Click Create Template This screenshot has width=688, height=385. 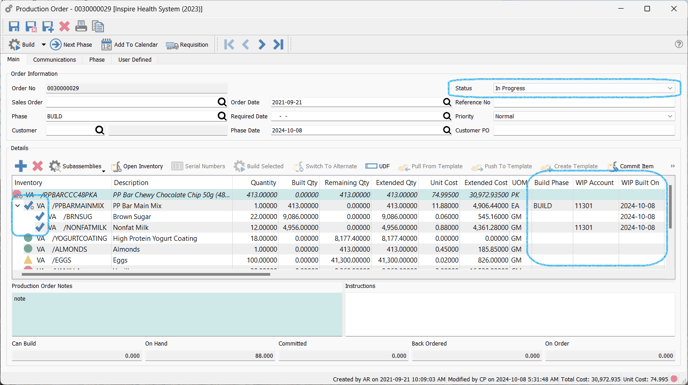coord(569,166)
